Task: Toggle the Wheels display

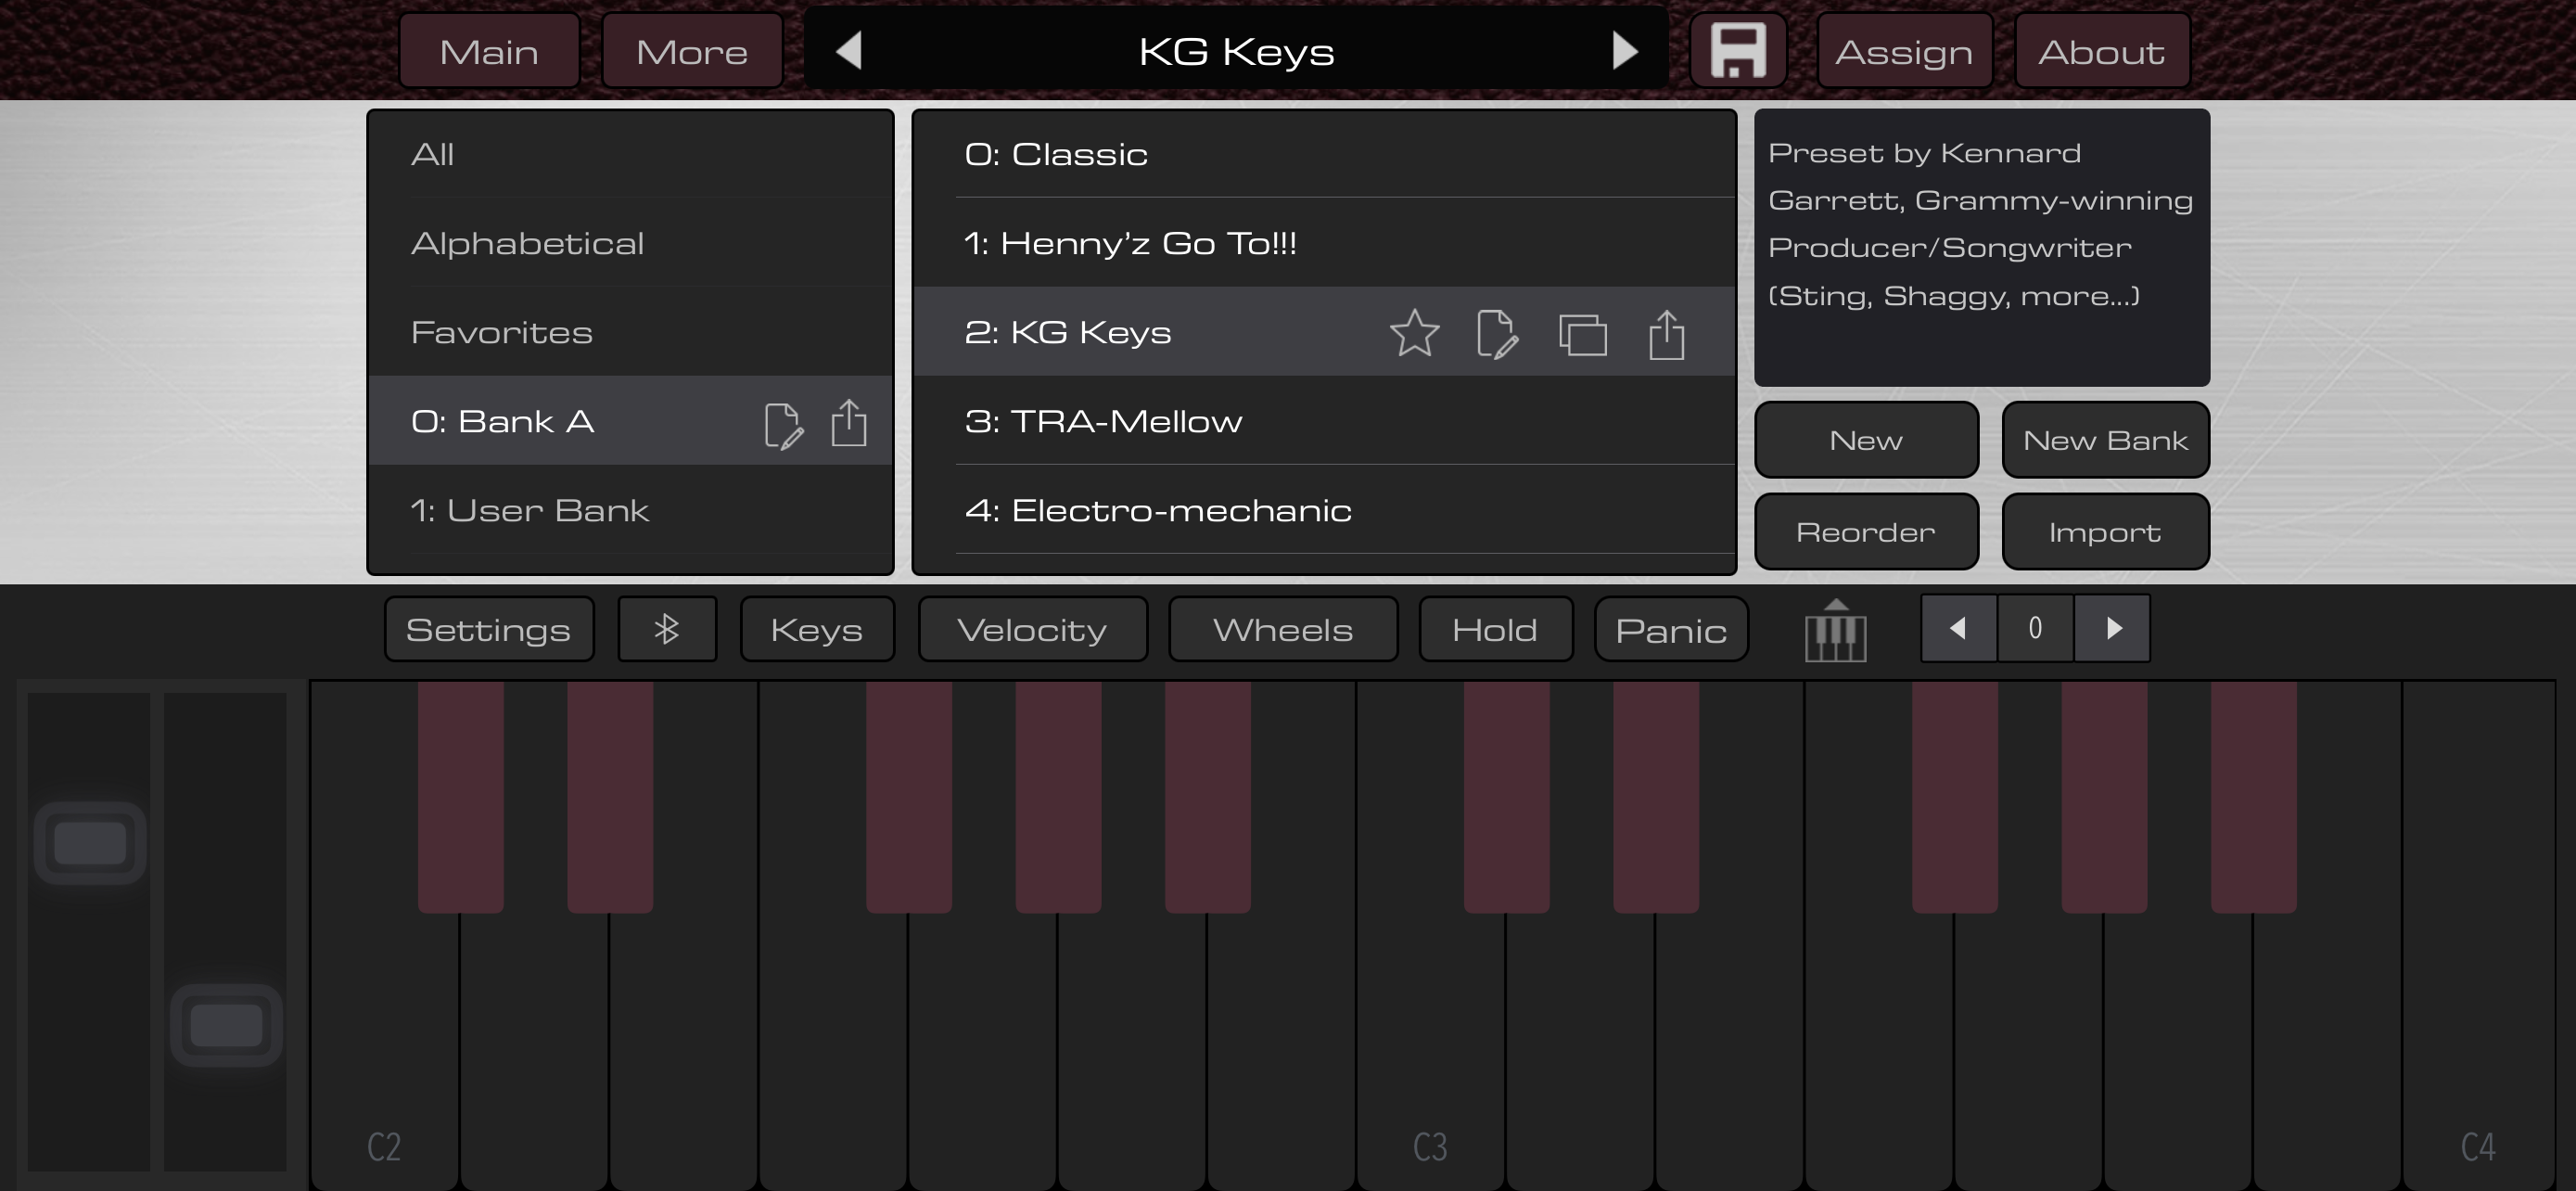Action: [1282, 630]
